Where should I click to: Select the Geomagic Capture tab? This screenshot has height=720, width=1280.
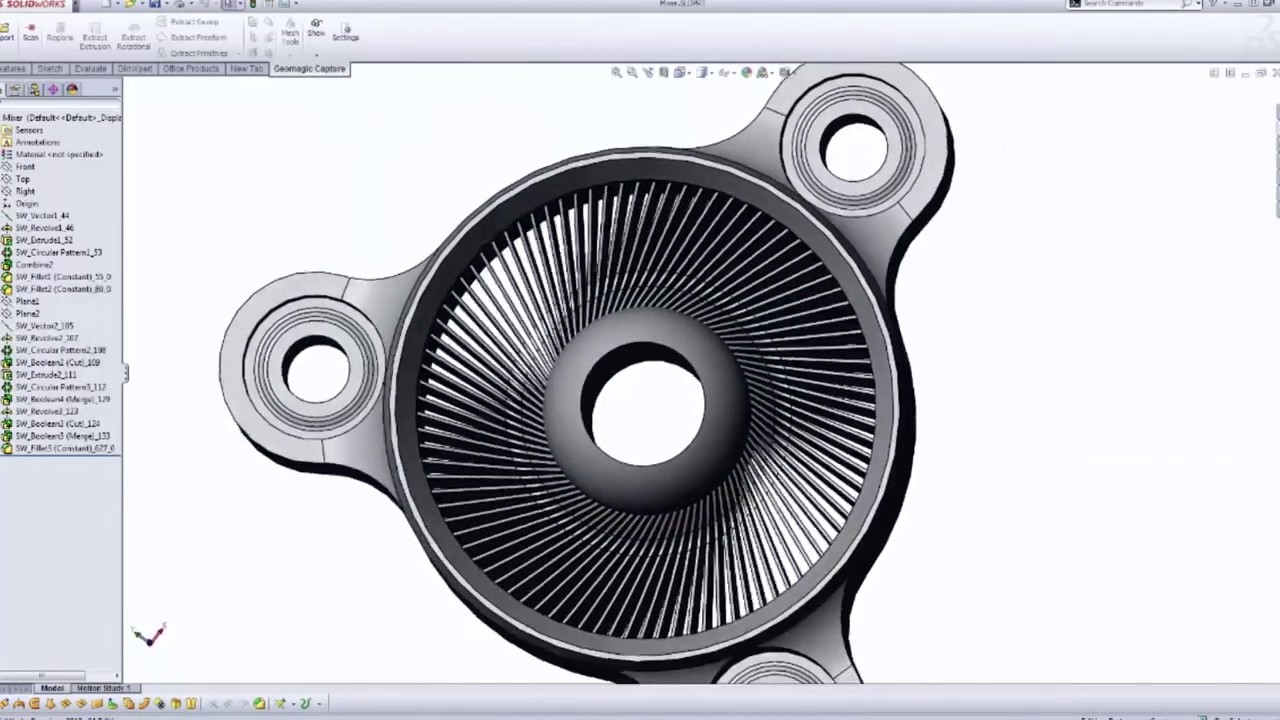point(309,69)
